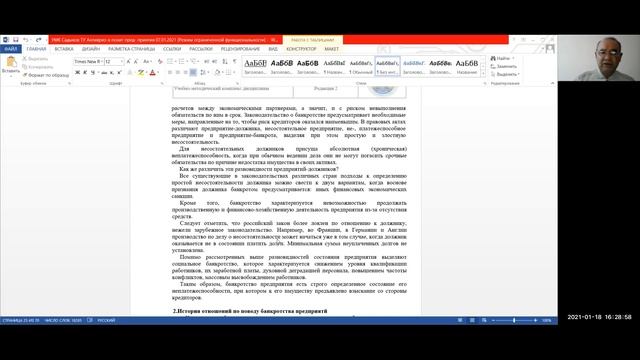The image size is (640, 360).
Task: Switch to the ДИЗАЙН tab
Action: pos(91,49)
